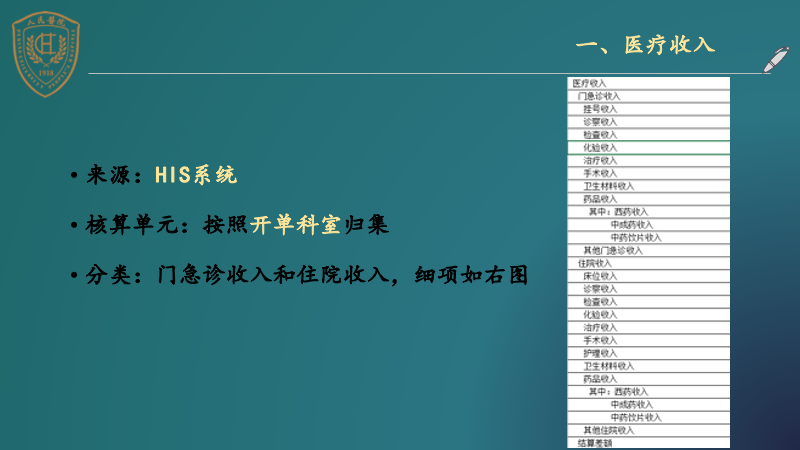
Task: Click the last 中药饮片收入 row under 住院
Action: [636, 417]
